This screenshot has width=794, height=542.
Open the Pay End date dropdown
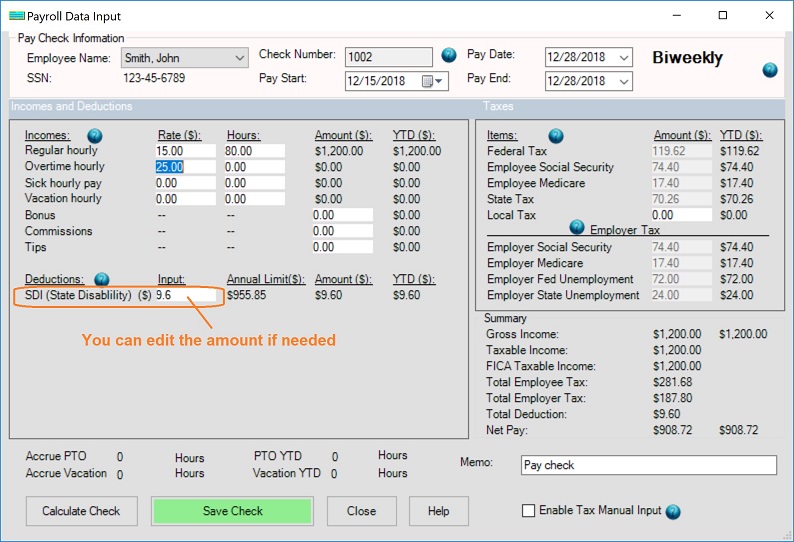click(x=624, y=81)
